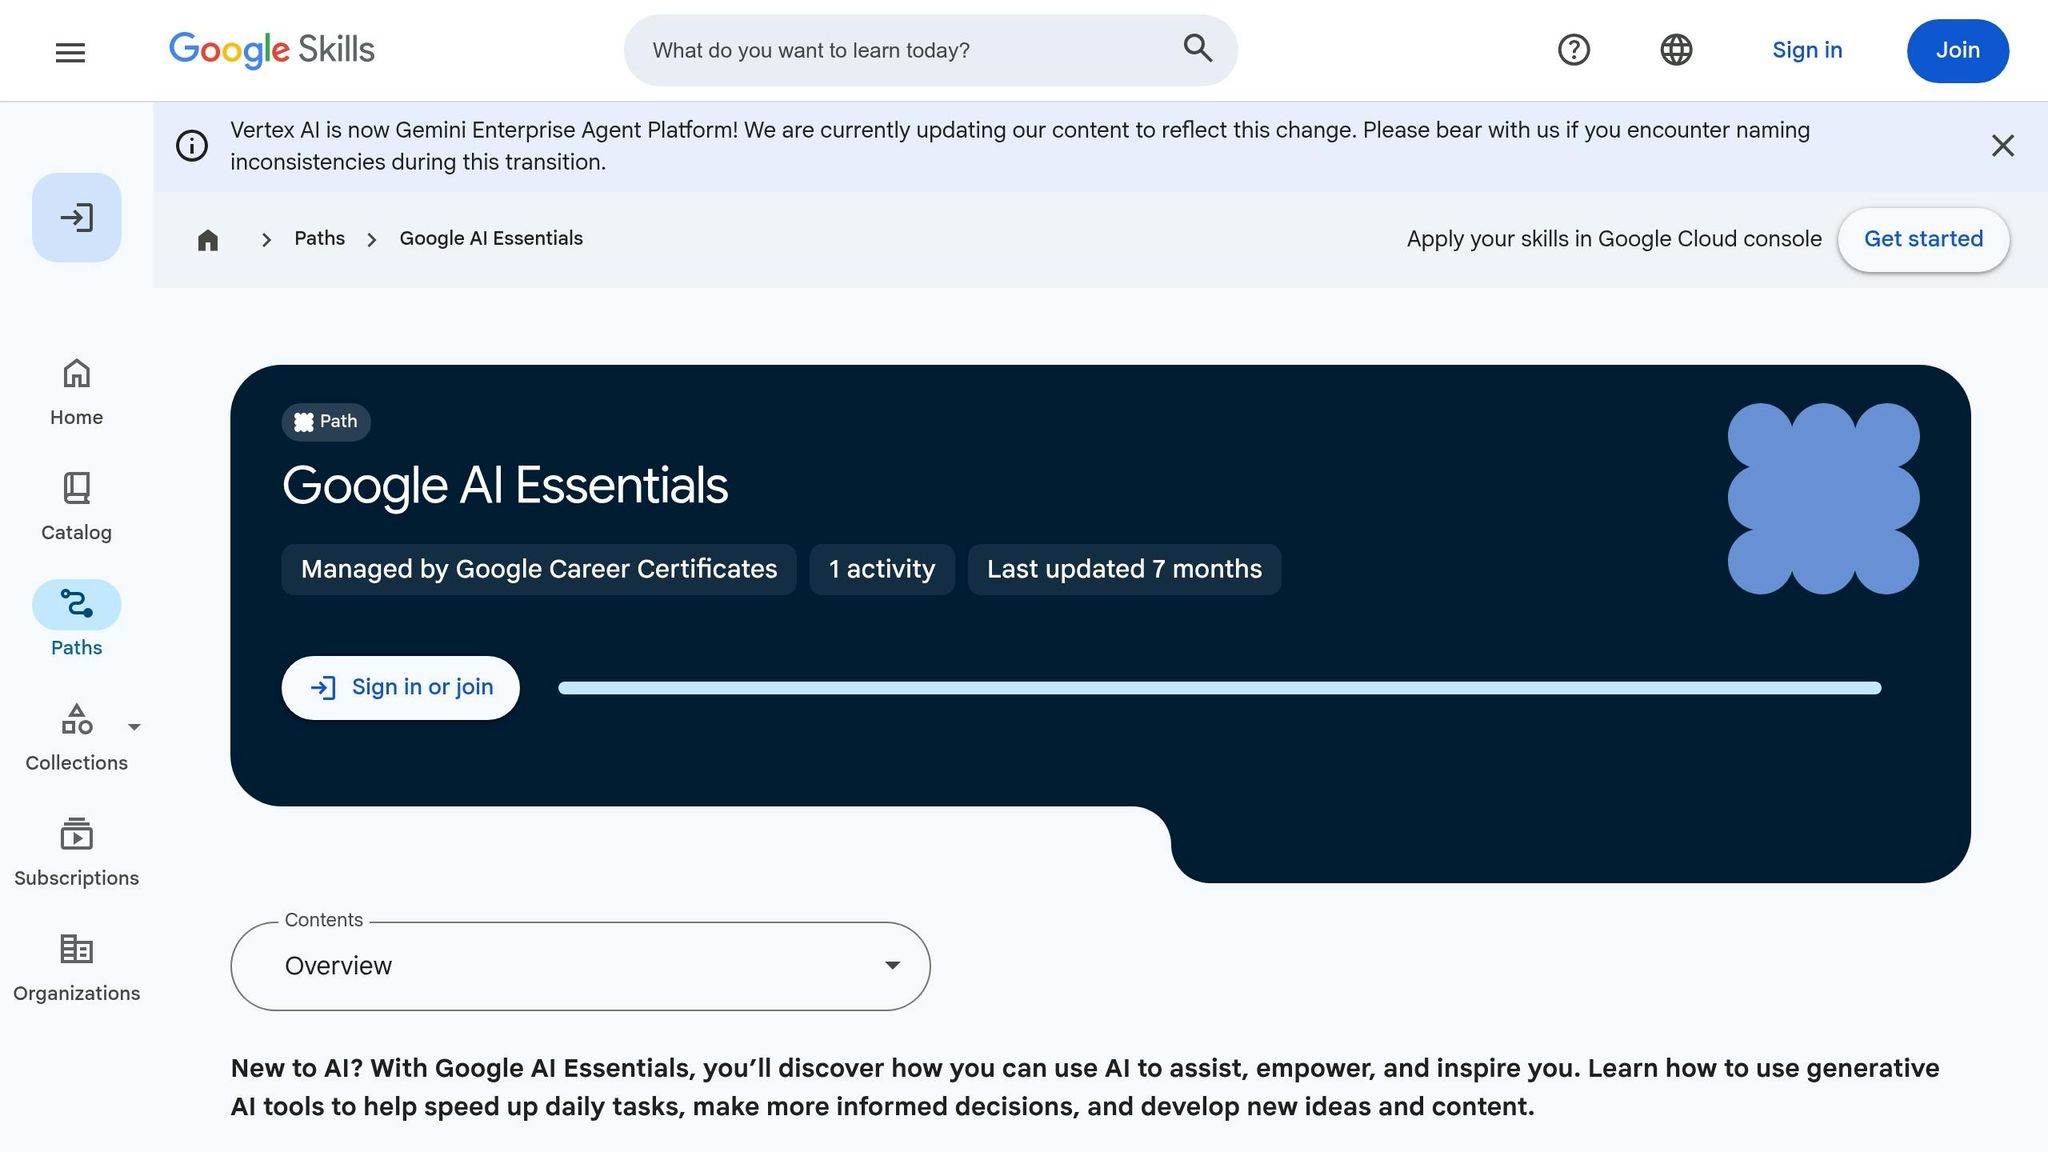Click the Google AI Essentials heading

coord(505,486)
